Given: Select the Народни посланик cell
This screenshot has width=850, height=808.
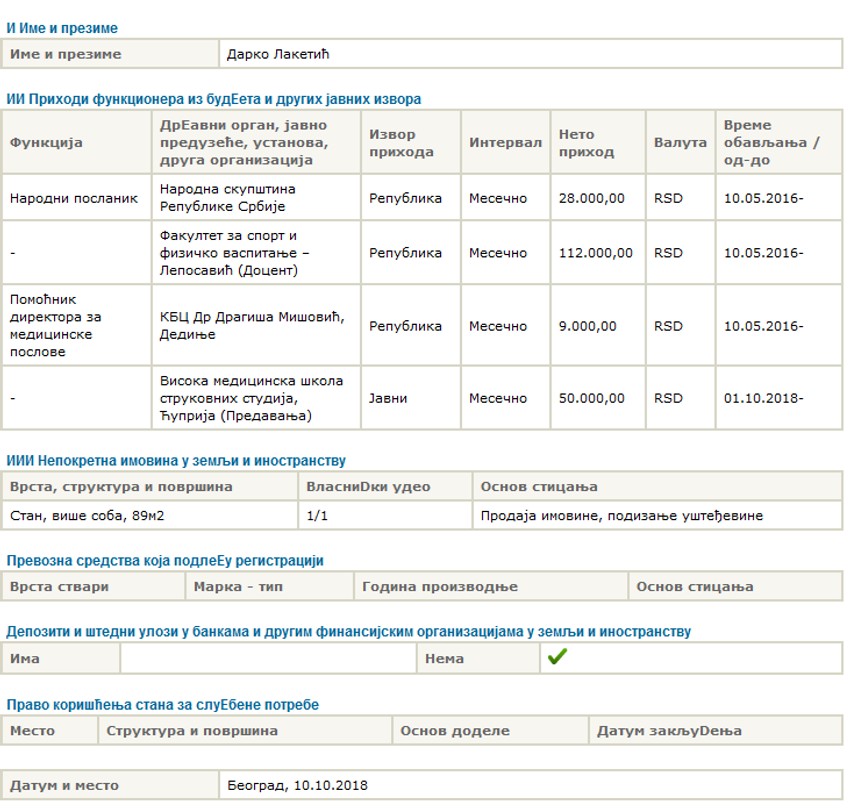Looking at the screenshot, I should [x=74, y=198].
